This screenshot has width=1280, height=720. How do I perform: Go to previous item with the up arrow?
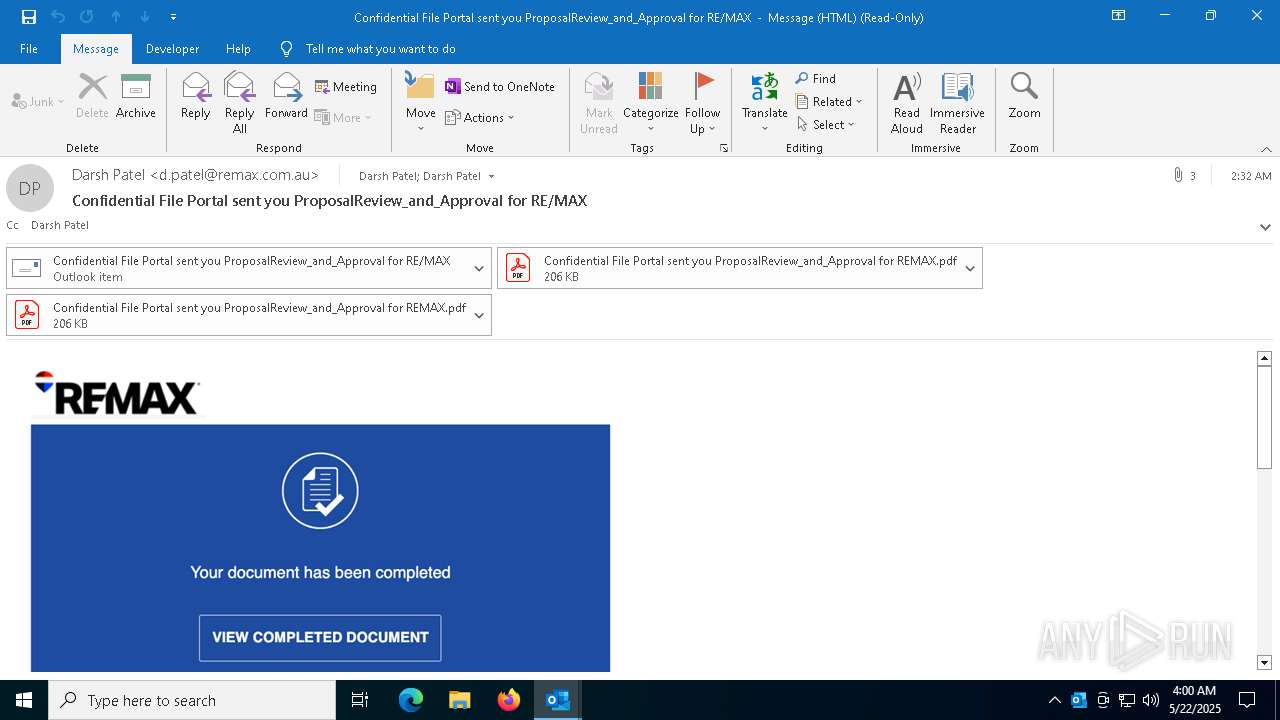point(116,17)
